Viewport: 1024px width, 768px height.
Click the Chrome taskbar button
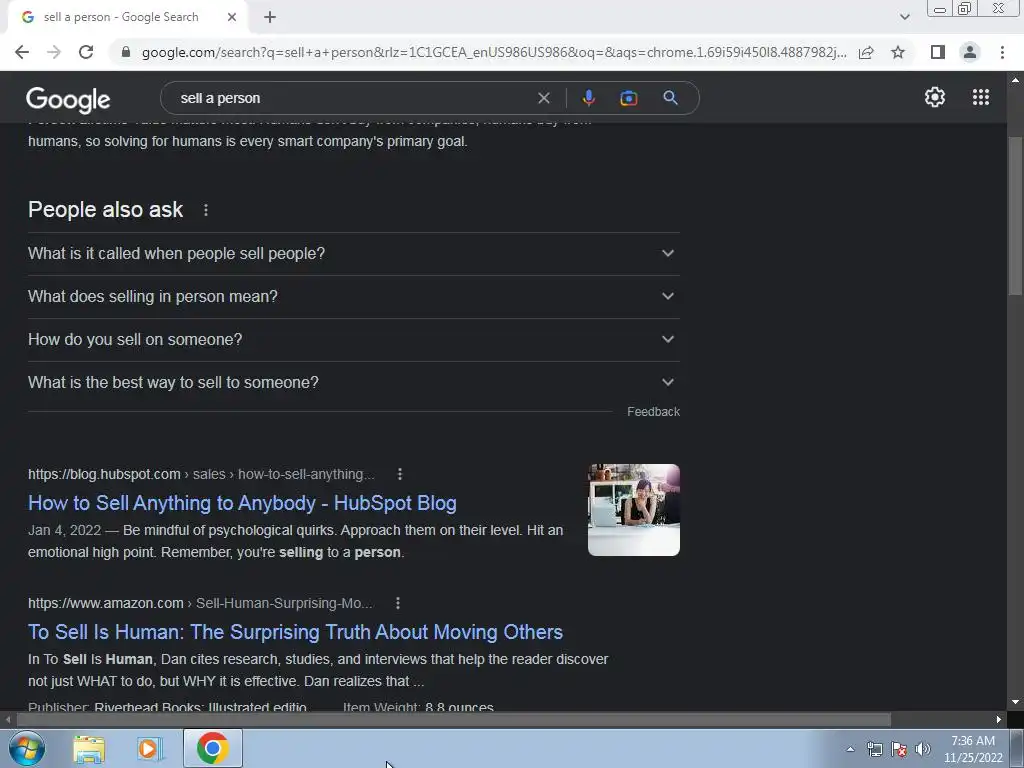click(213, 748)
